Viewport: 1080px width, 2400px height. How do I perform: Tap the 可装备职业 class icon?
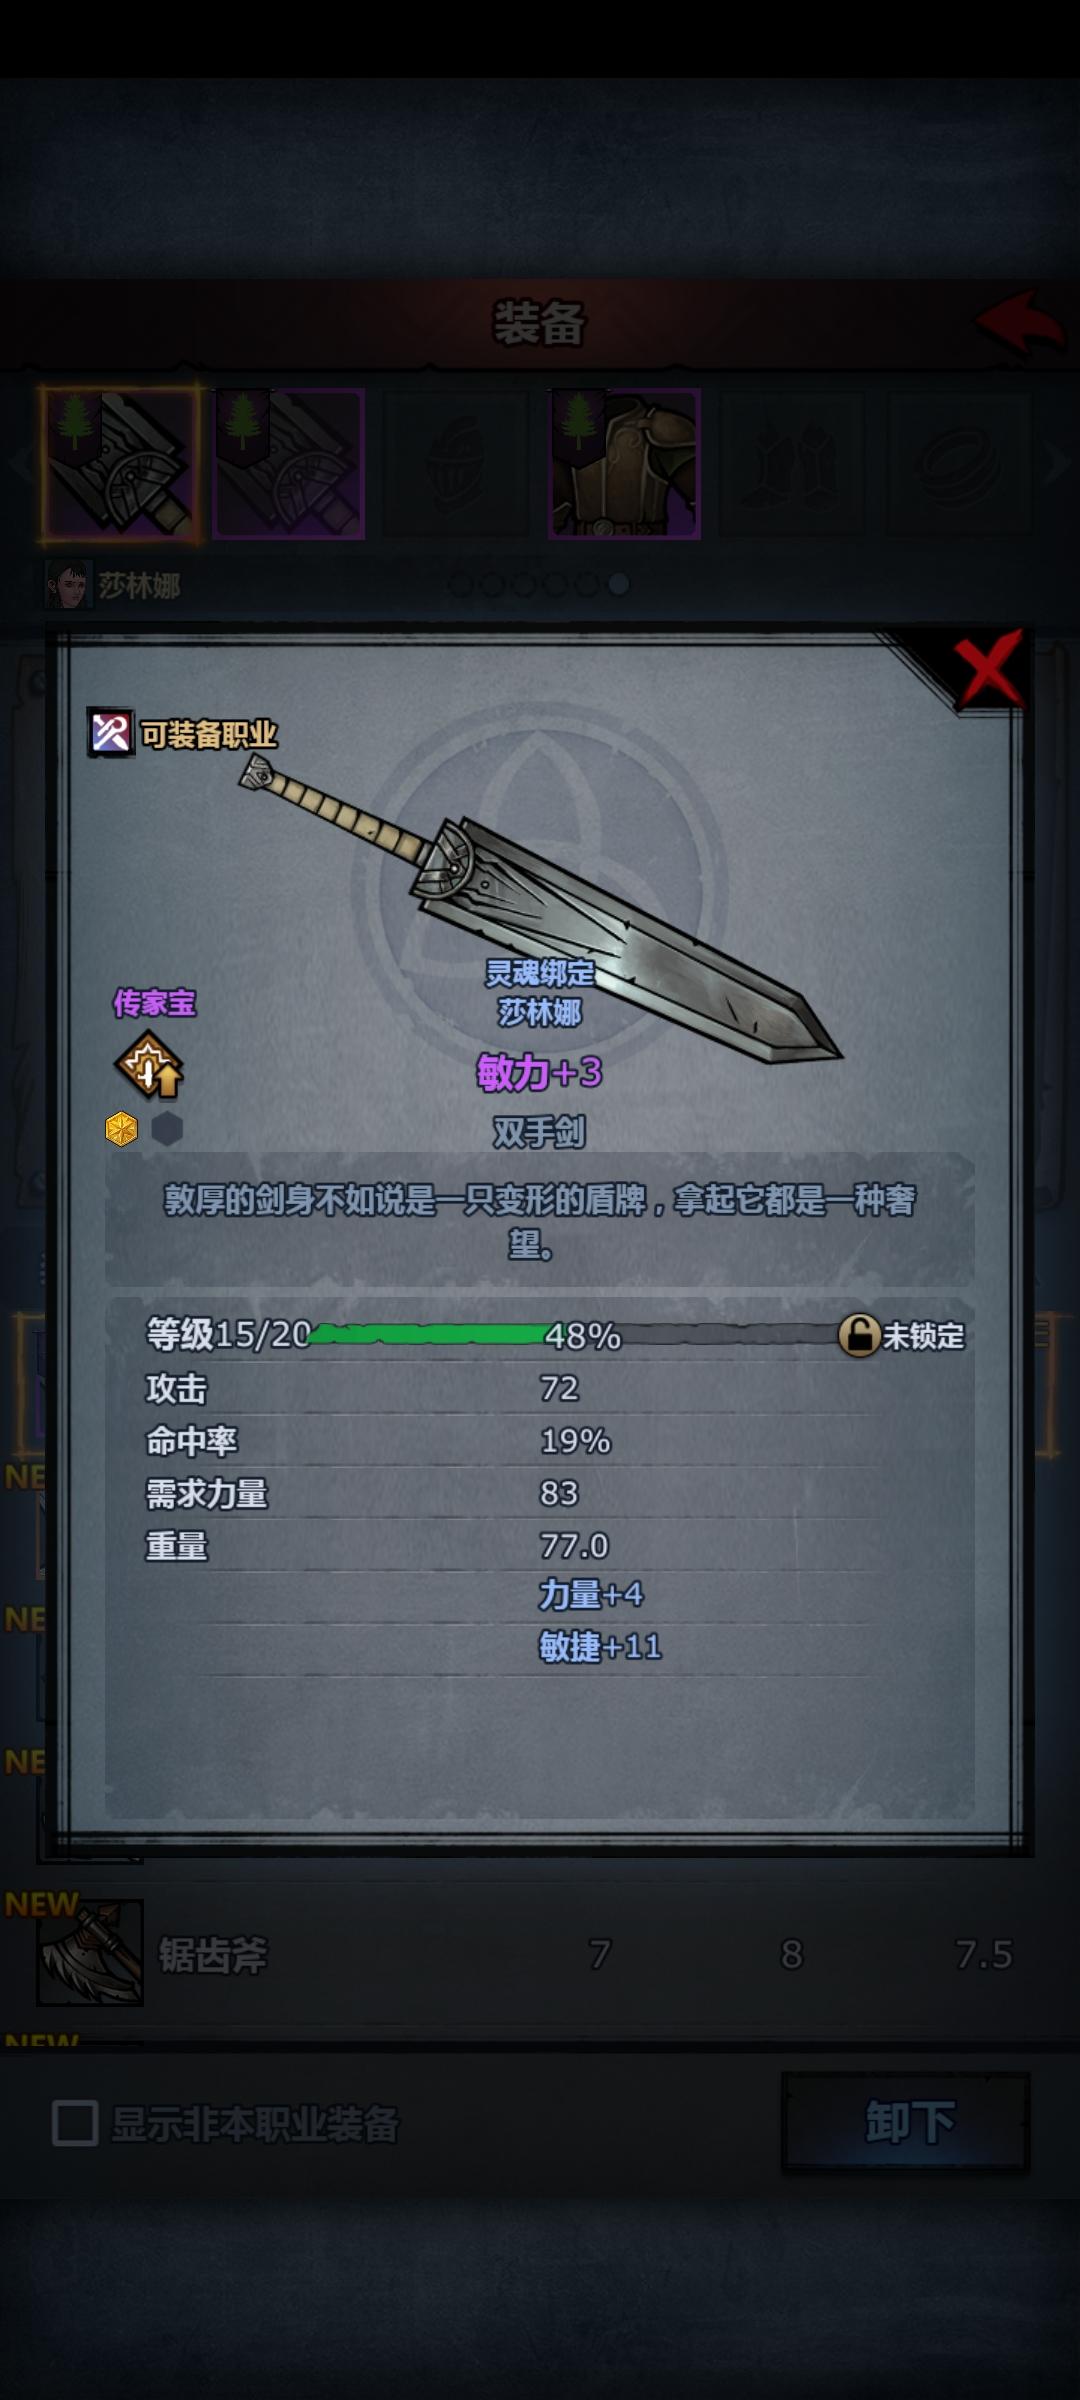(x=111, y=733)
